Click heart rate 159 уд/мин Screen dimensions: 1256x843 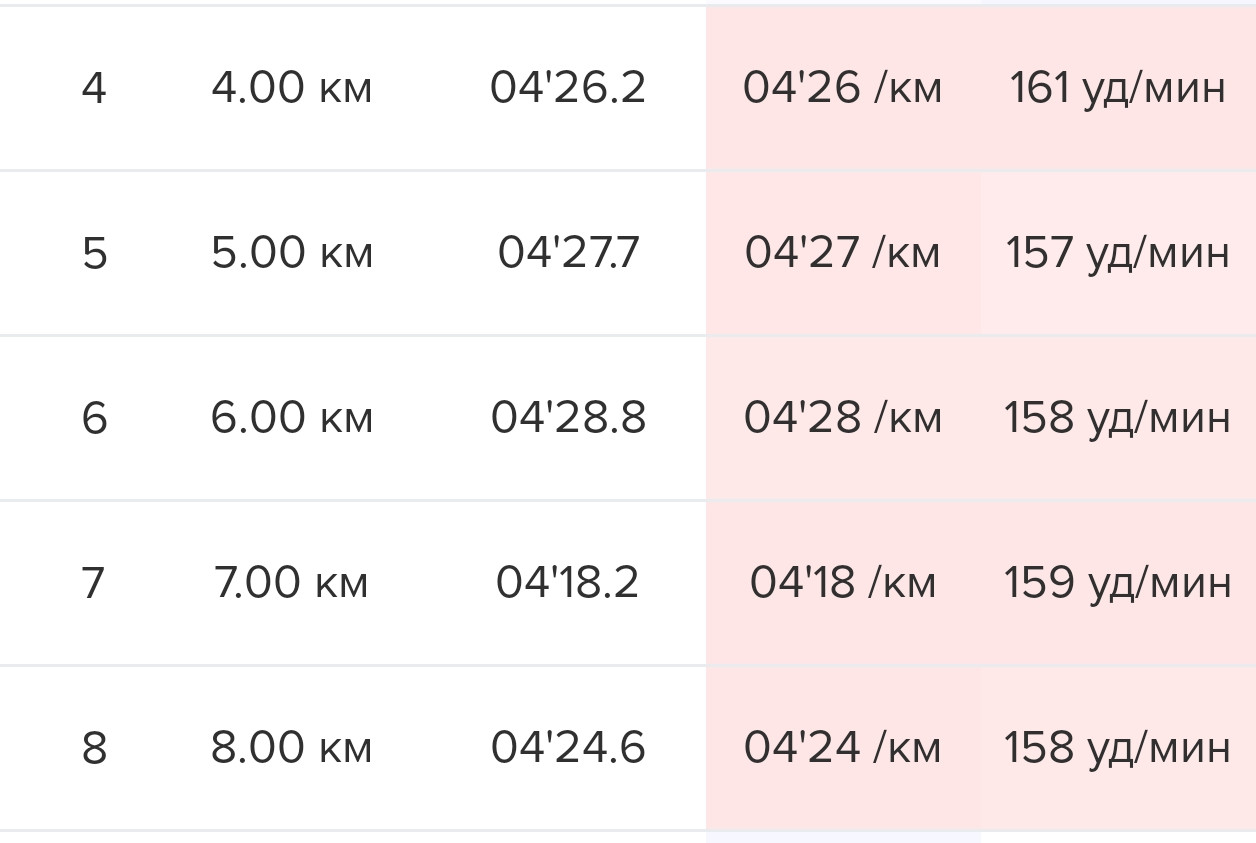click(1117, 583)
